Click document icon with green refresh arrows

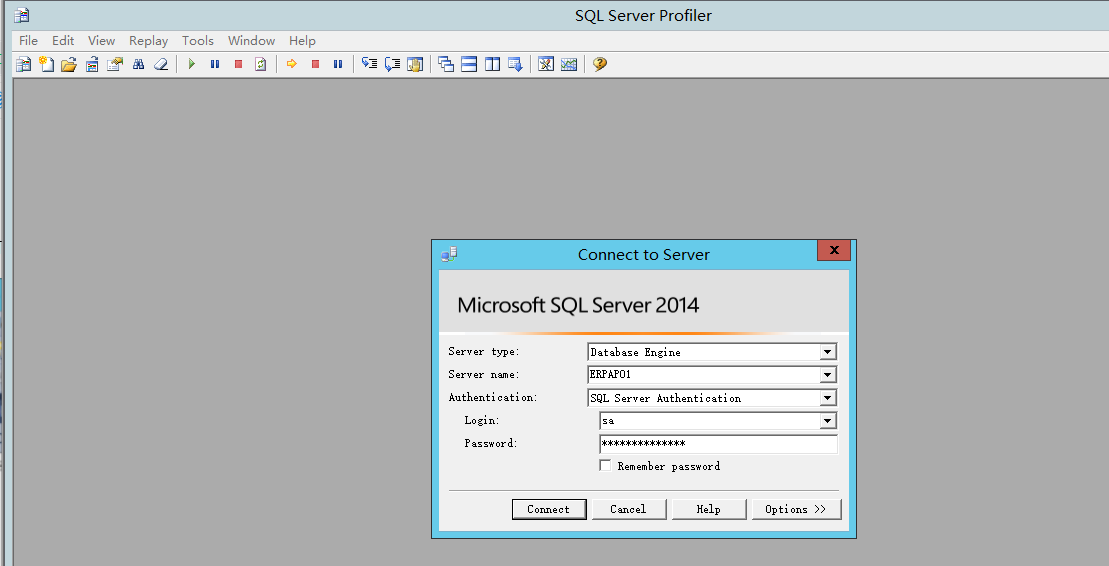click(x=261, y=64)
